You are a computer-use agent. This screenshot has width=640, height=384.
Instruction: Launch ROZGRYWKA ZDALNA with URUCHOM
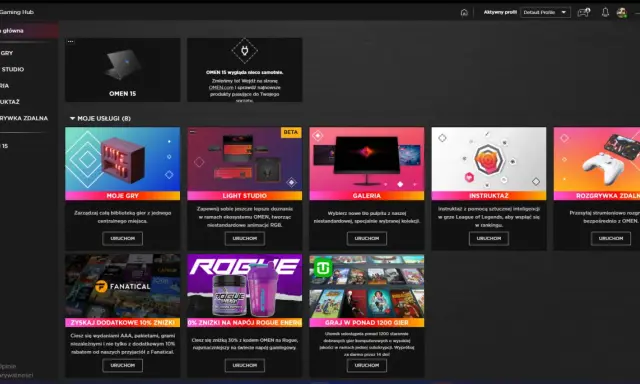tap(611, 238)
